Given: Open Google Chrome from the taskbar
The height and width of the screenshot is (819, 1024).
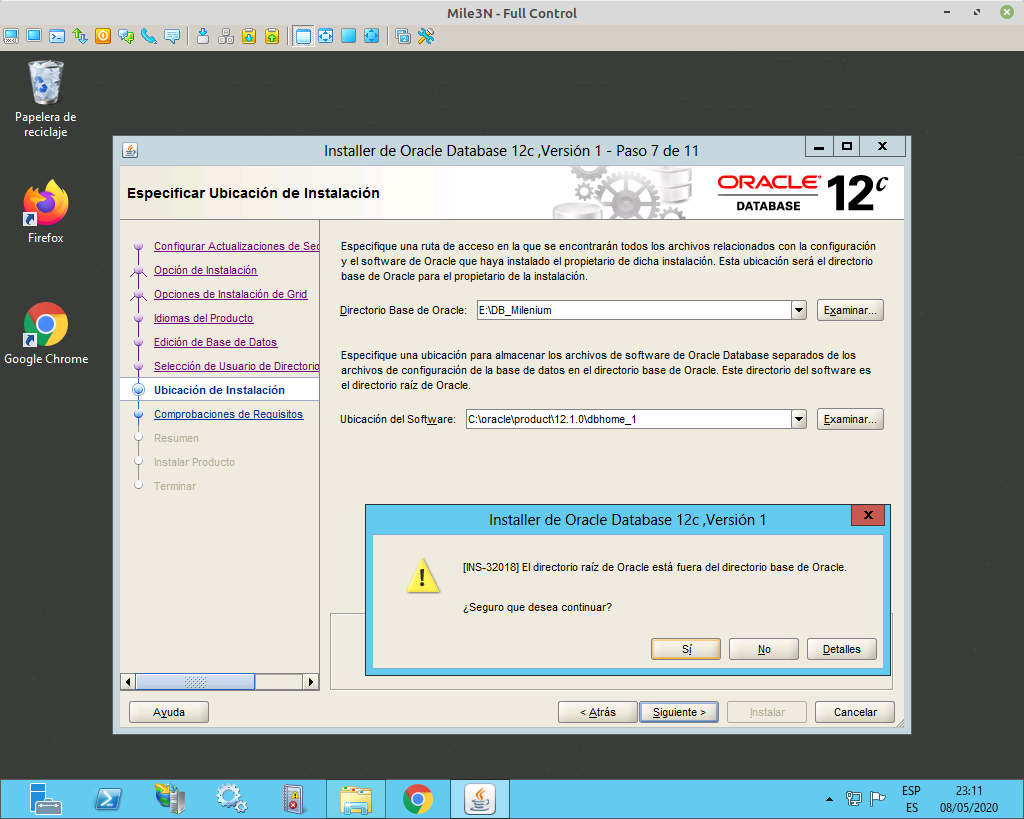Looking at the screenshot, I should tap(417, 798).
